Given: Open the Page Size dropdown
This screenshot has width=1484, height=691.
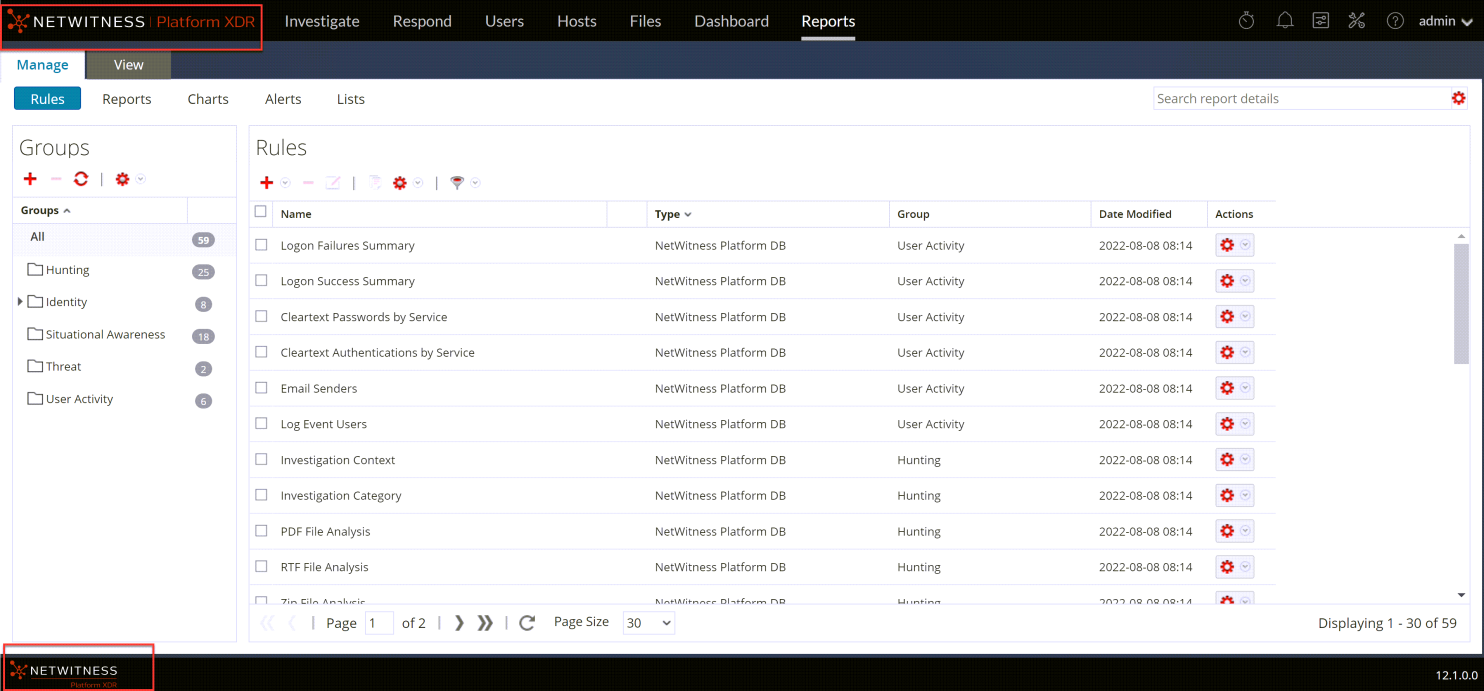Looking at the screenshot, I should click(x=648, y=623).
